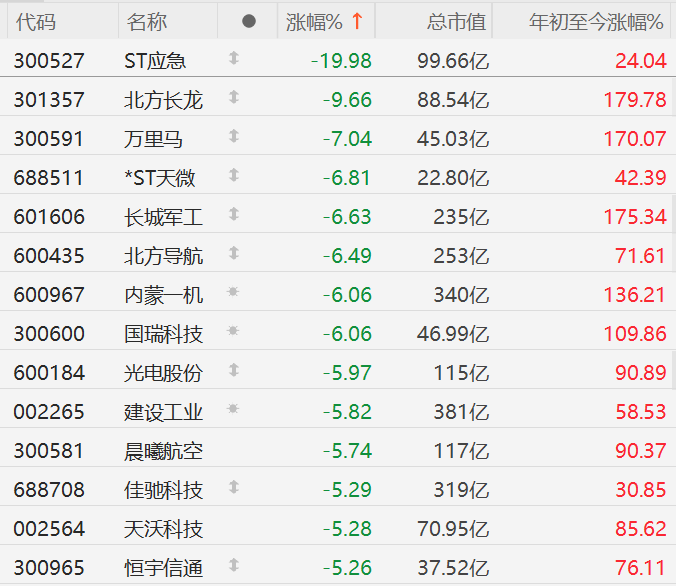This screenshot has width=676, height=586.
Task: Click the -9.66 change value
Action: click(347, 100)
